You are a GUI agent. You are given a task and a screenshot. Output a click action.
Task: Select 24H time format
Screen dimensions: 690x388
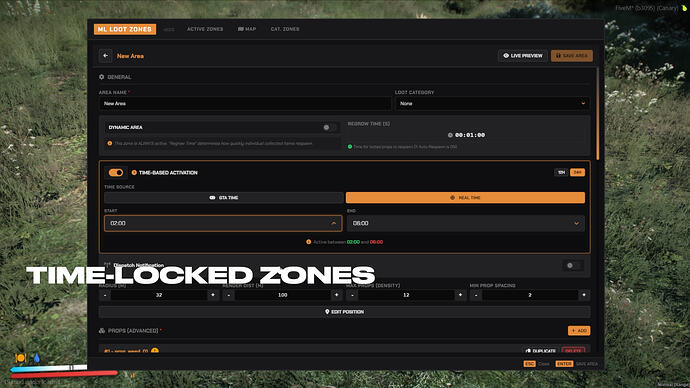pos(577,172)
